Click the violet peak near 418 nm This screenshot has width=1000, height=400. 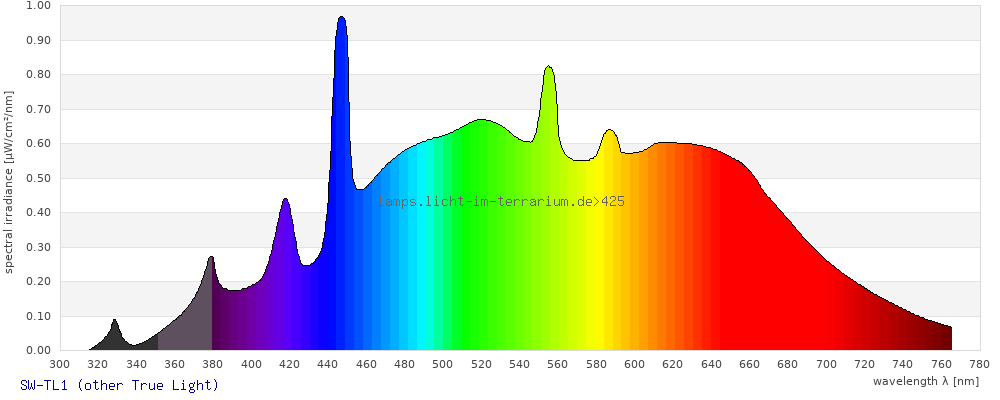(x=286, y=207)
